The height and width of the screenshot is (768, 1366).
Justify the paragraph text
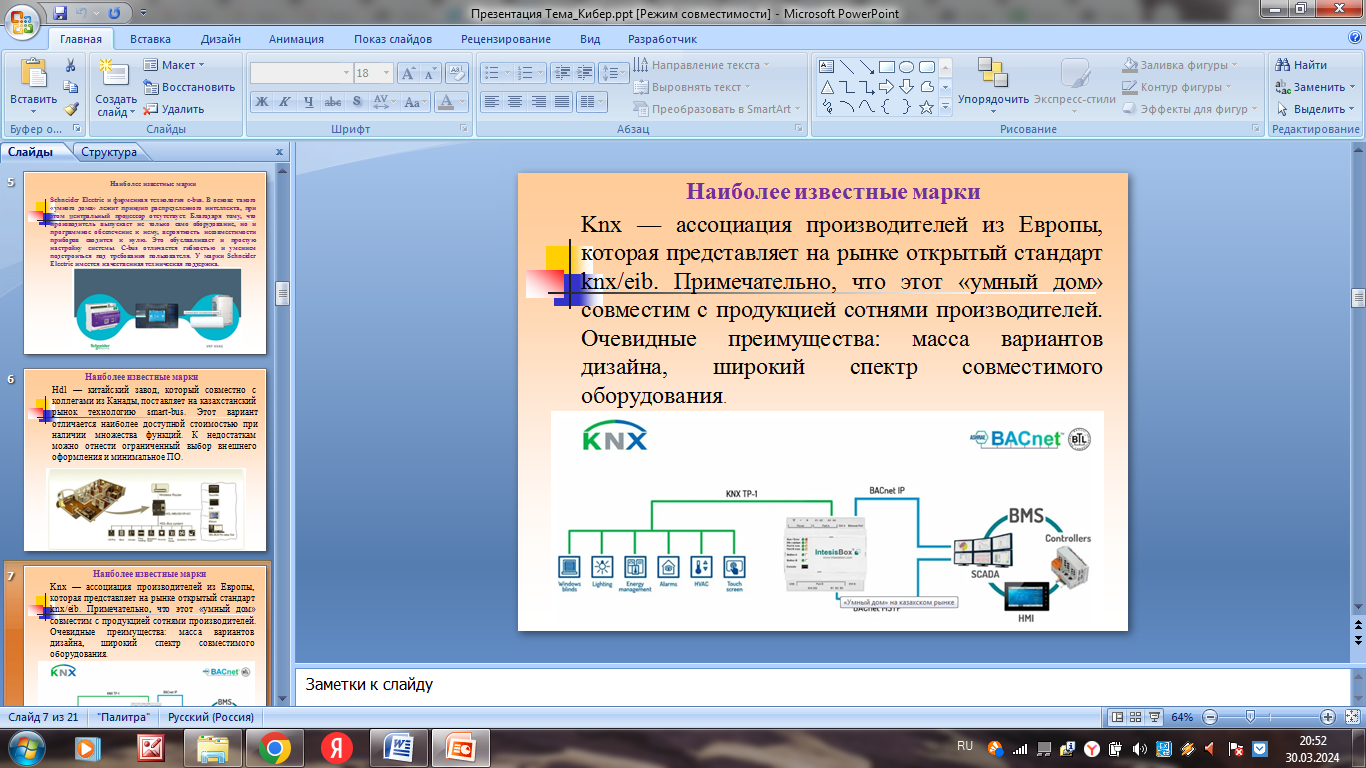tap(561, 101)
